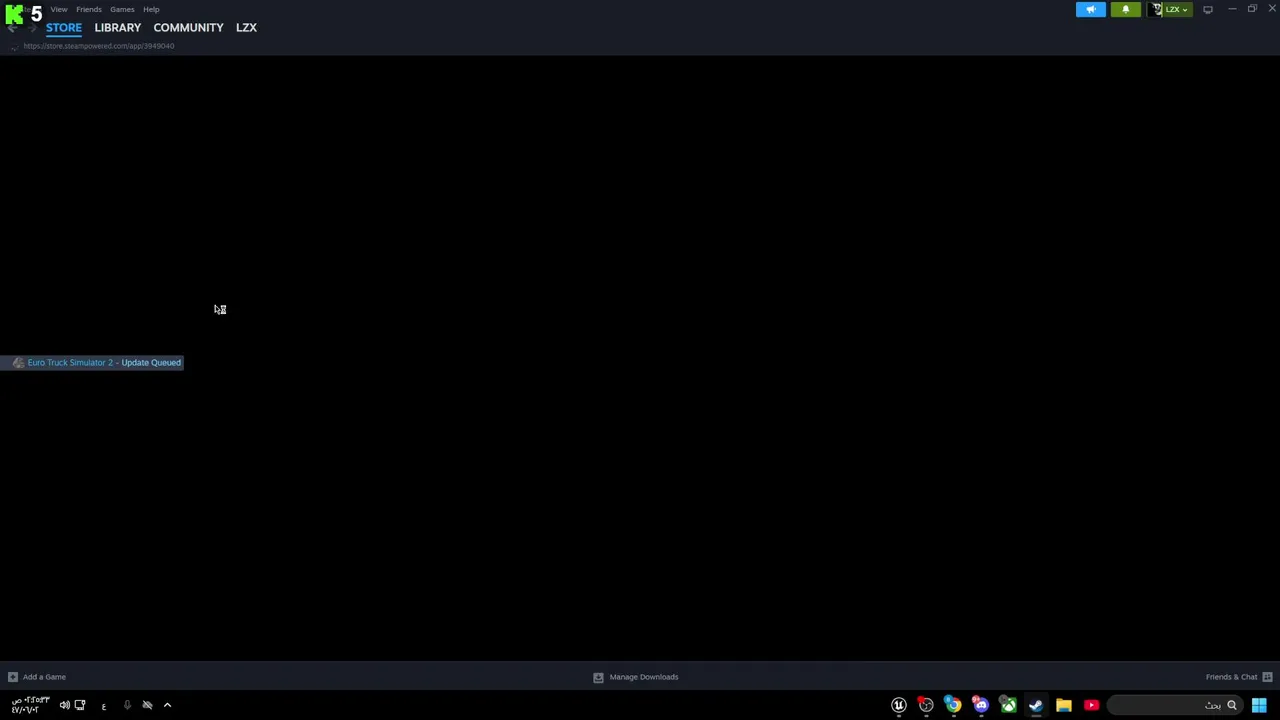Click Euro Truck Simulator 2 tooltip text
Image resolution: width=1280 pixels, height=720 pixels.
coord(104,363)
